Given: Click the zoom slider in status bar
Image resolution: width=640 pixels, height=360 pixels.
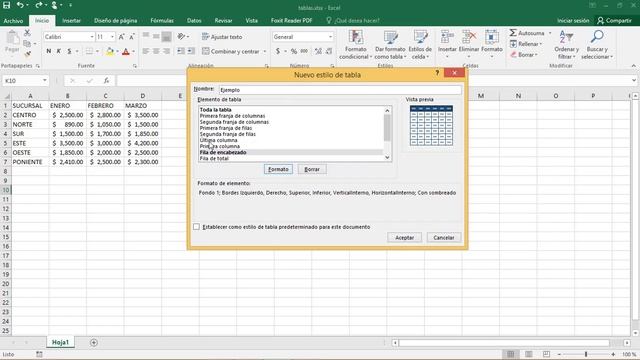Looking at the screenshot, I should (x=586, y=354).
